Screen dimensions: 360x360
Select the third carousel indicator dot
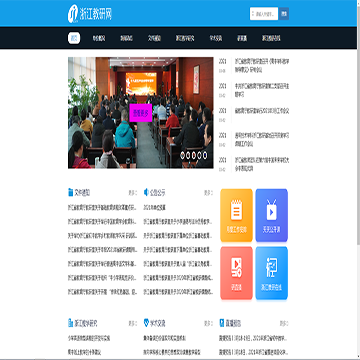[193, 155]
